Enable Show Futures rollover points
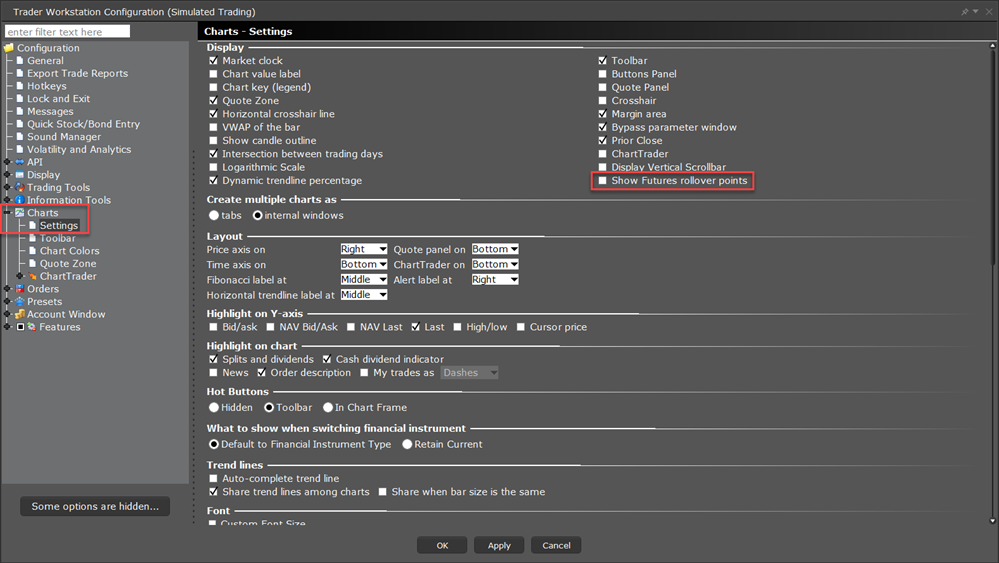The width and height of the screenshot is (999, 563). [603, 181]
